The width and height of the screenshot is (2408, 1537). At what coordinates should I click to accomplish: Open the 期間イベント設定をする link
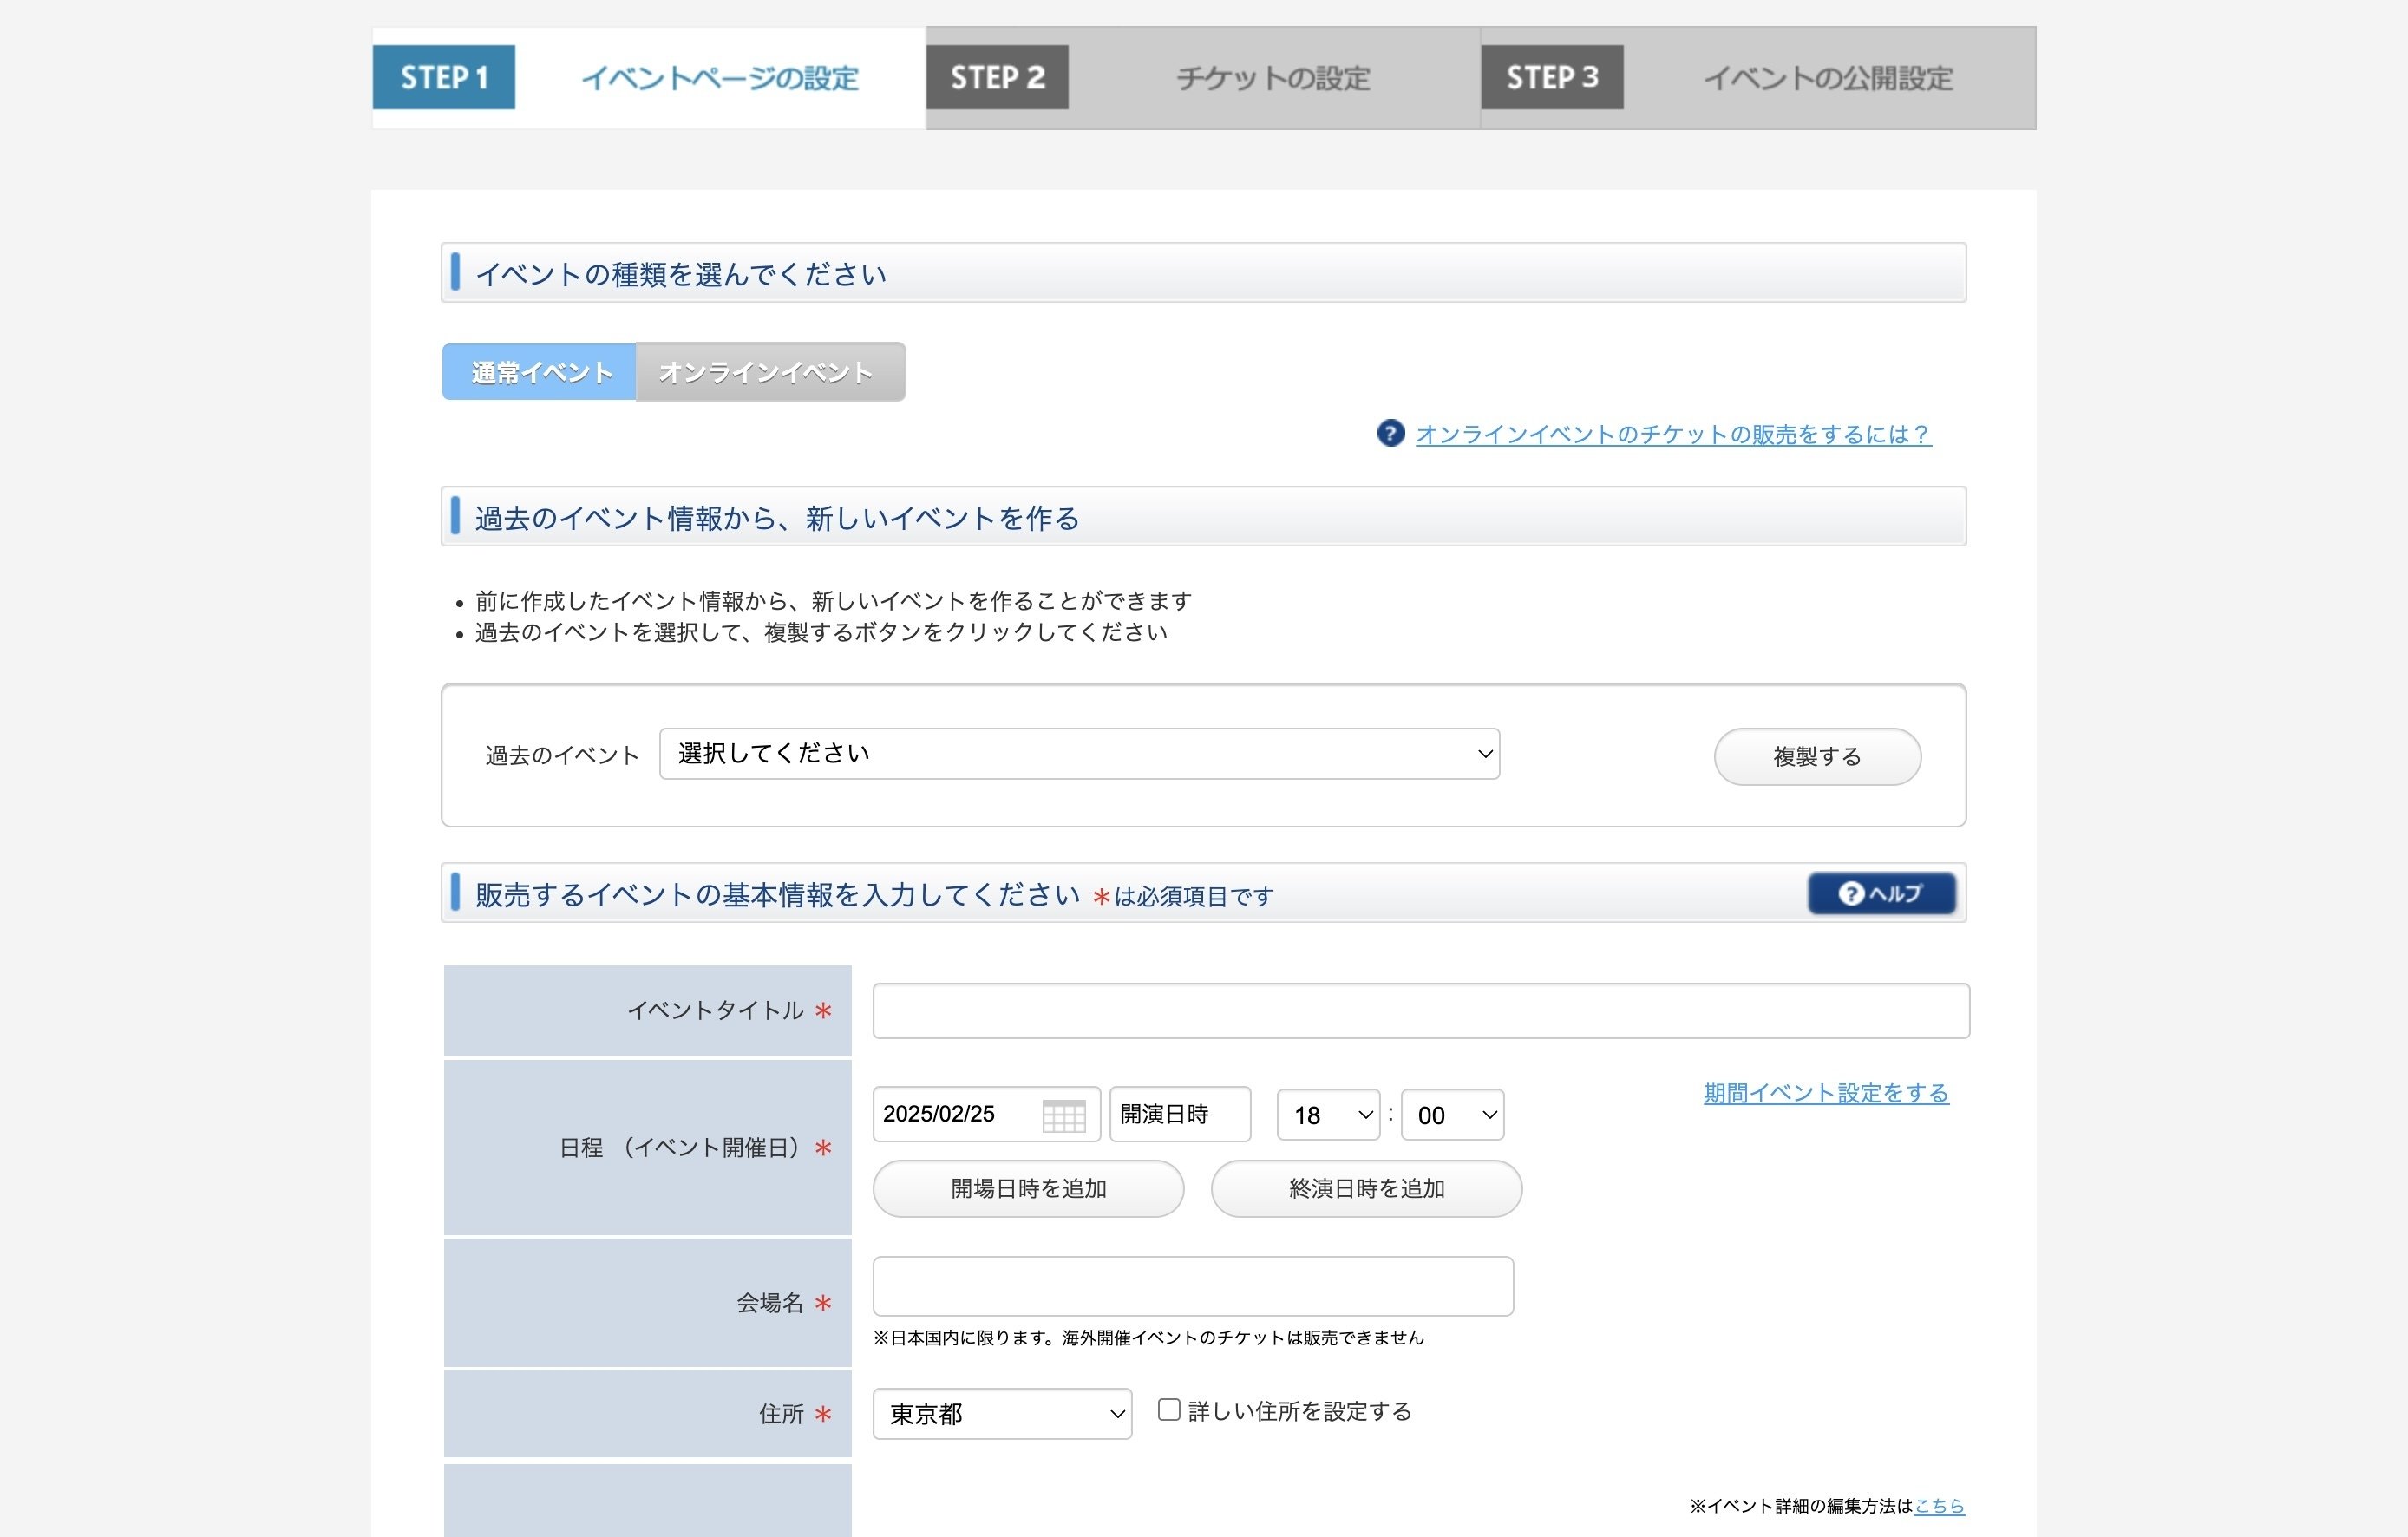[1824, 1093]
